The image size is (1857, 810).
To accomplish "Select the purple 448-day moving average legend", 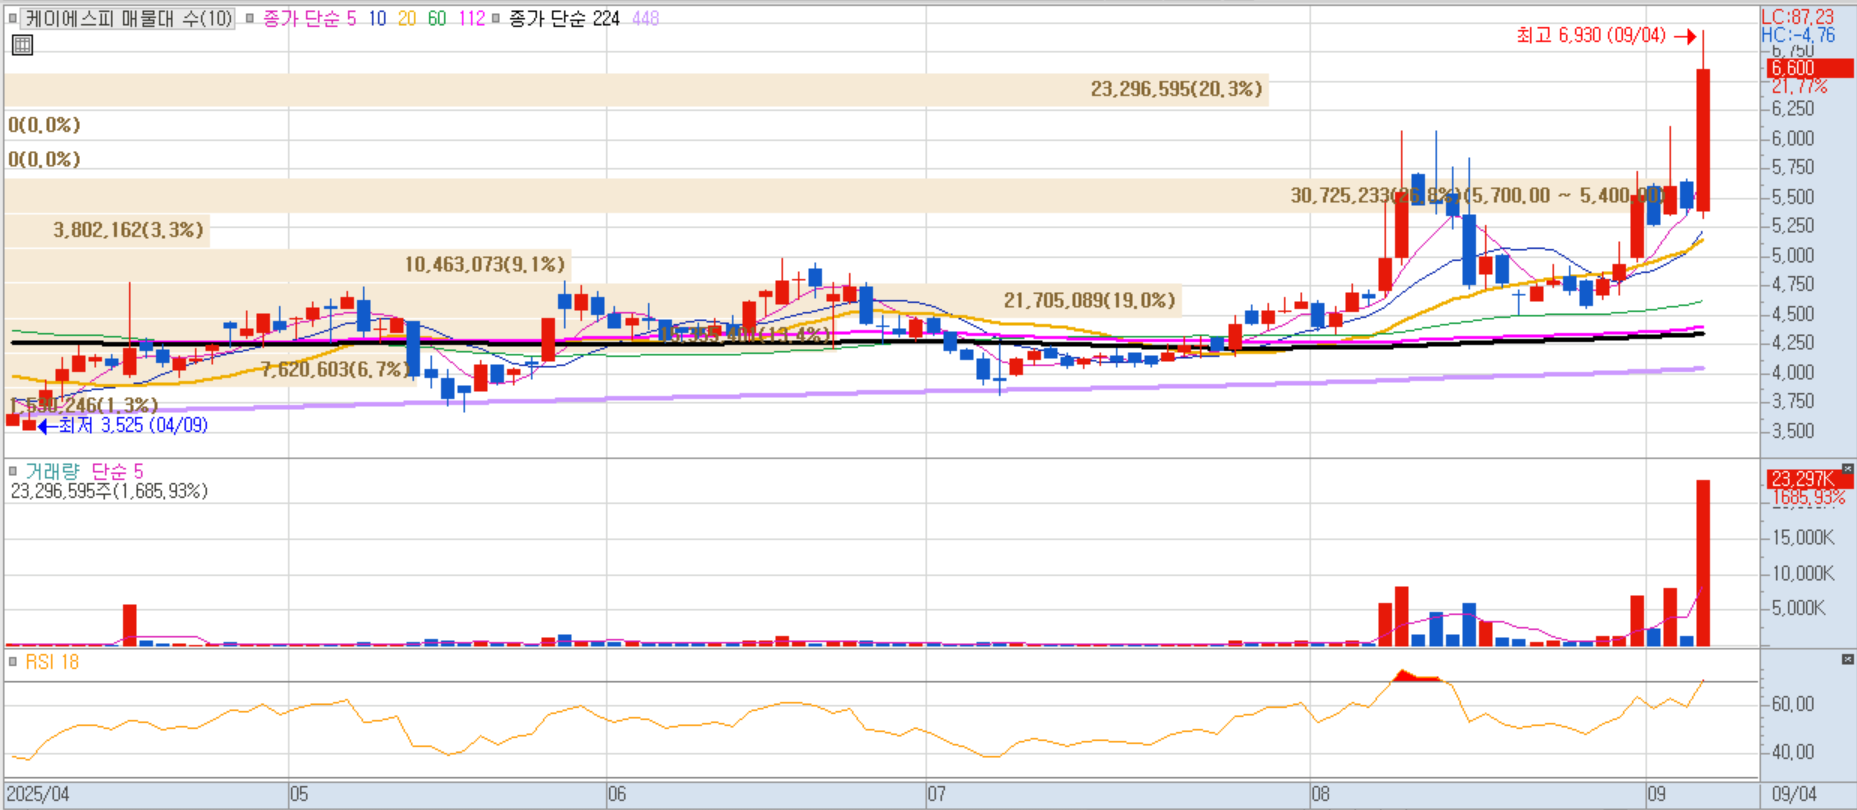I will tap(646, 18).
